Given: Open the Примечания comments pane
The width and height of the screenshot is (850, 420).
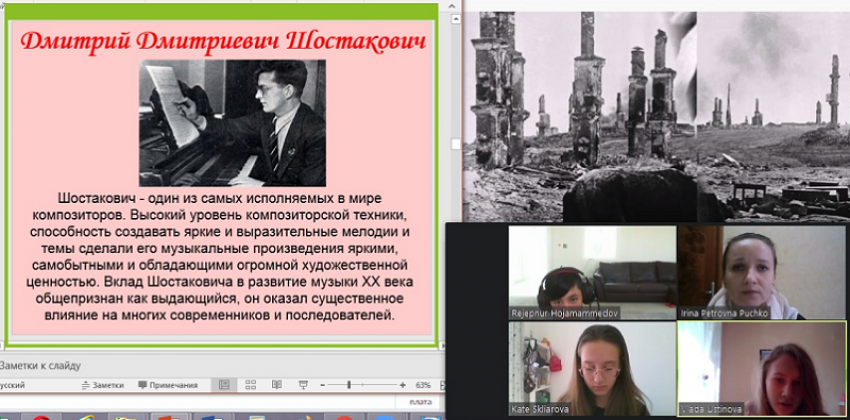Looking at the screenshot, I should click(x=167, y=385).
